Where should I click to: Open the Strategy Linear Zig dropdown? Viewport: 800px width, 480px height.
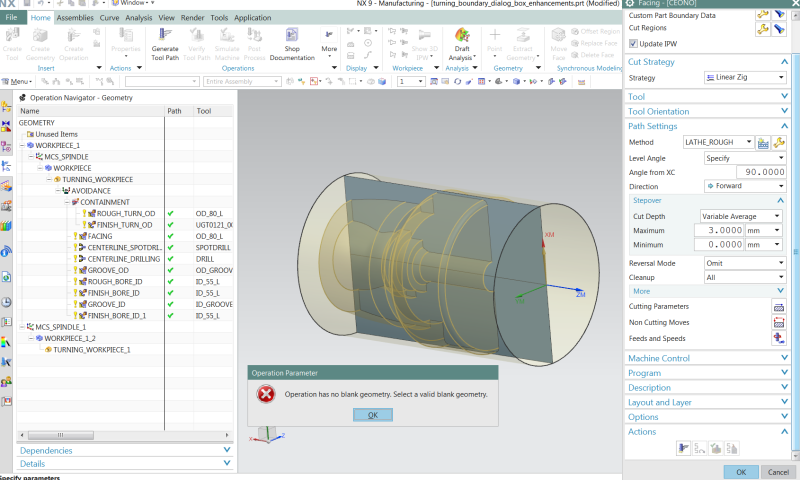click(744, 78)
